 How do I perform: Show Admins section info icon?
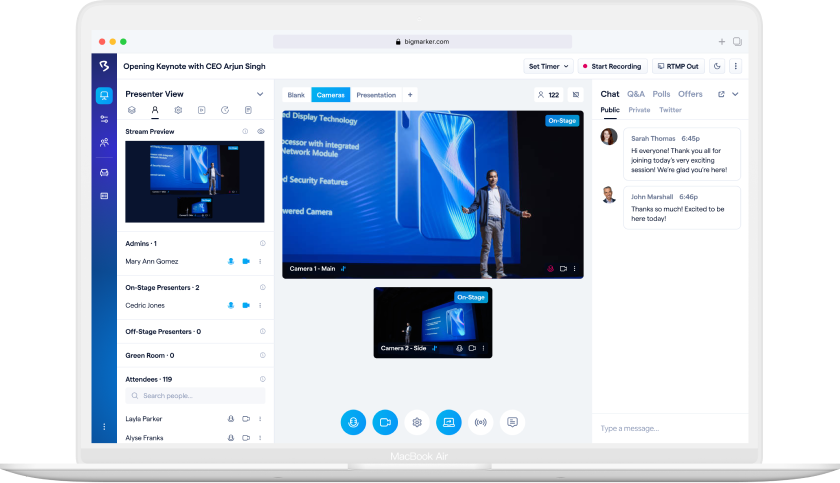pos(262,243)
